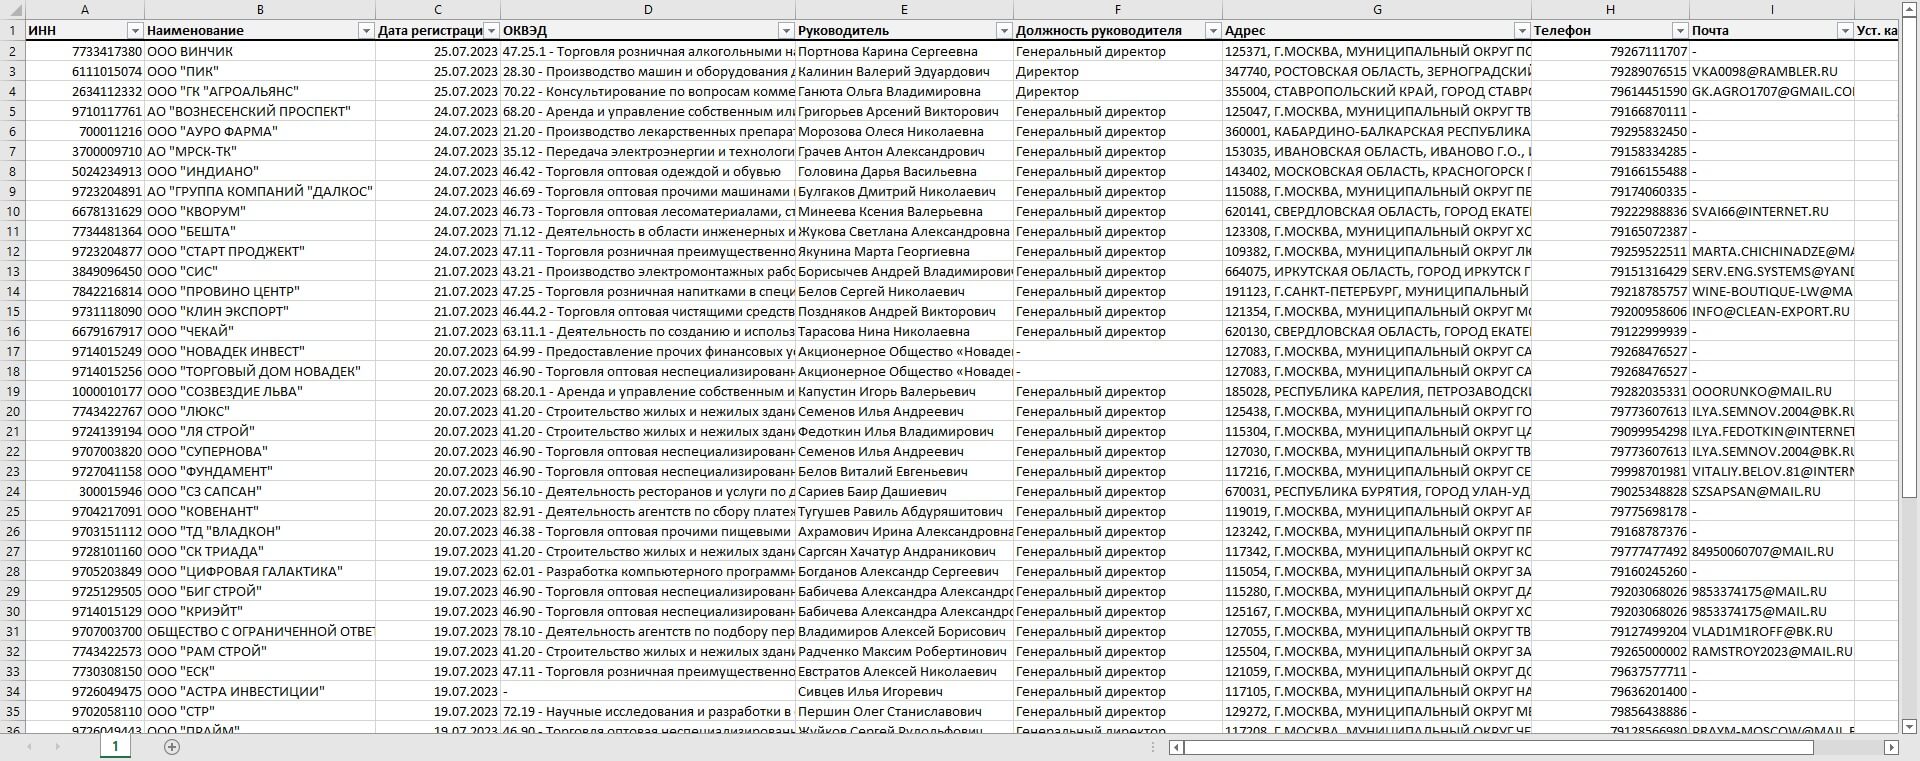The width and height of the screenshot is (1920, 761).
Task: Select cell ООО "ЛЮКС"
Action: pos(260,411)
